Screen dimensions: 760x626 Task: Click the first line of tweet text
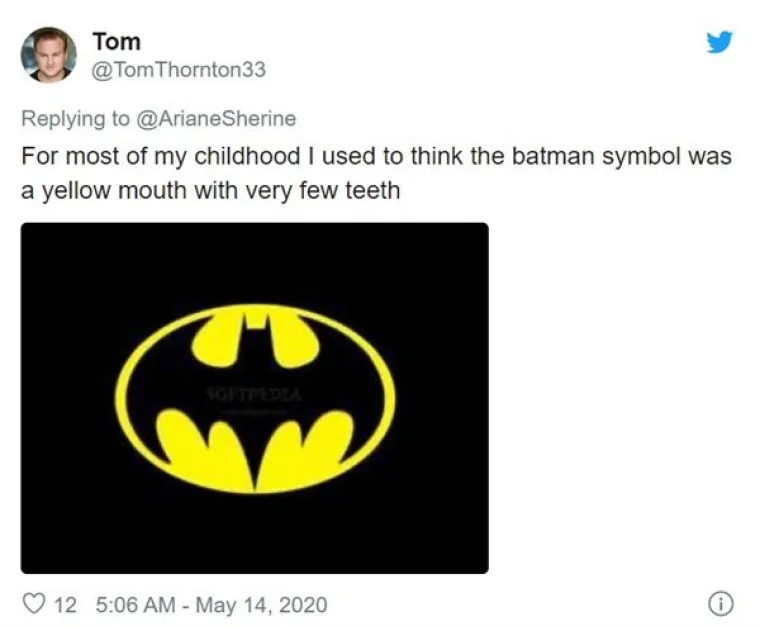coord(375,157)
